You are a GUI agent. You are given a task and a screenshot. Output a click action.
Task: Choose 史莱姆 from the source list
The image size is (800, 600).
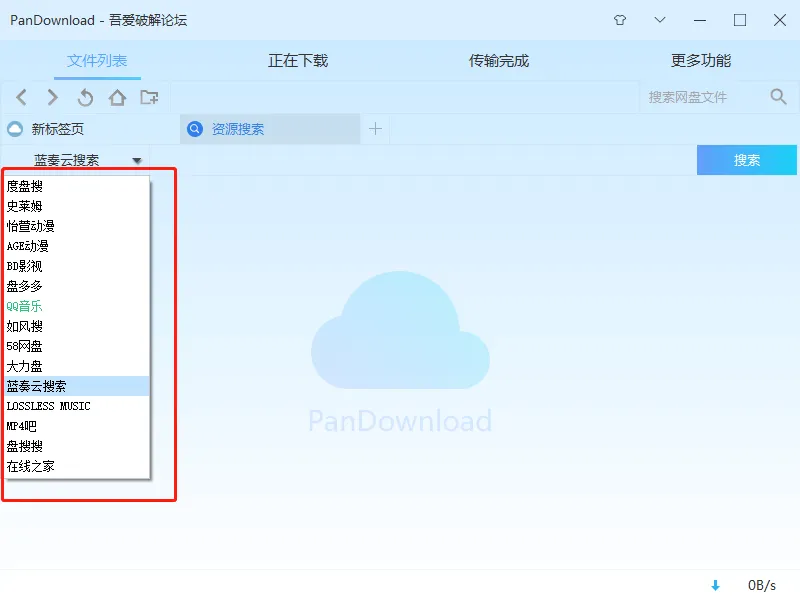click(77, 206)
